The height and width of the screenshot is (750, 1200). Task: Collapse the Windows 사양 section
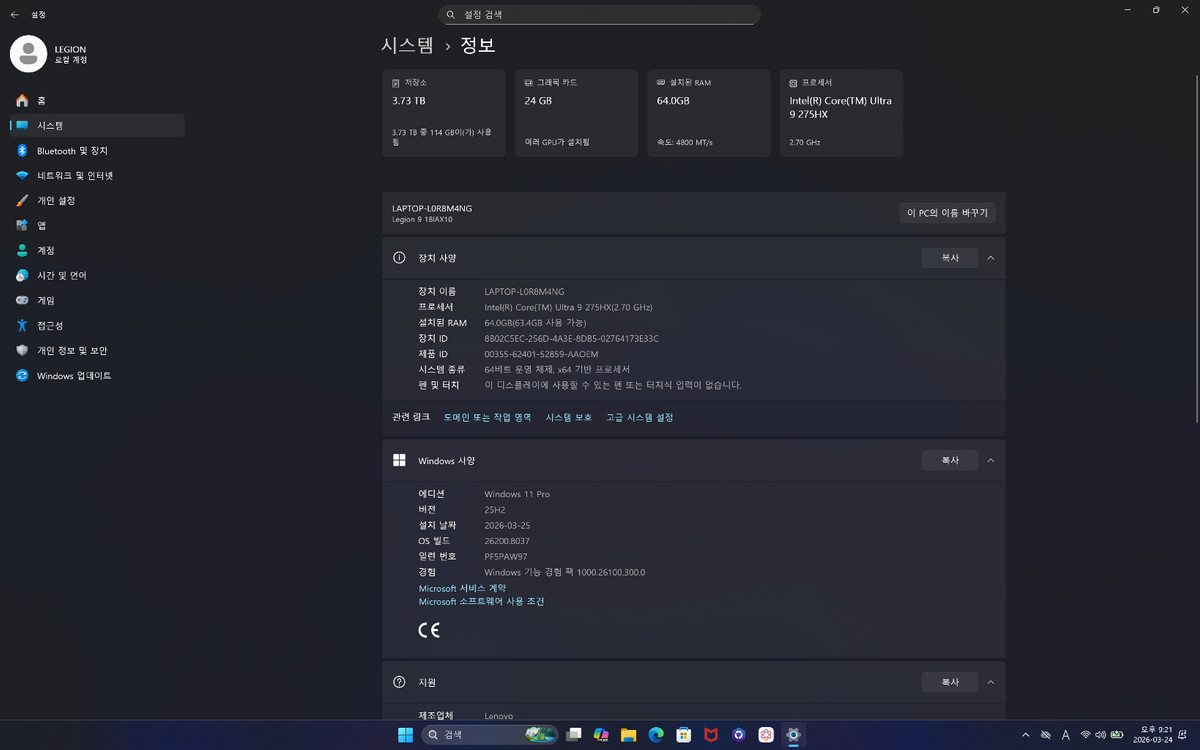990,460
